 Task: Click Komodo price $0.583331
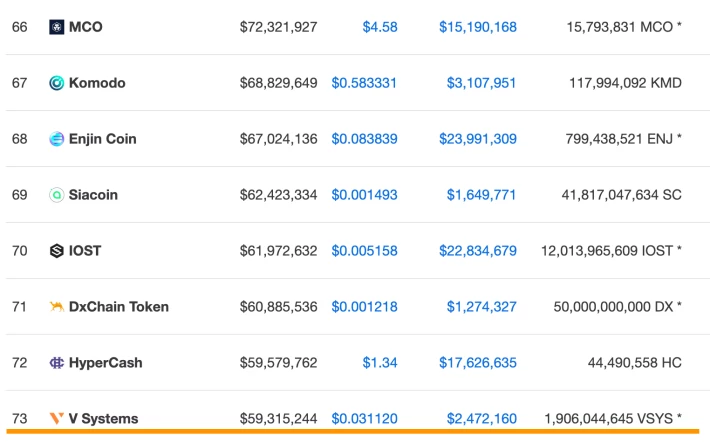tap(364, 83)
